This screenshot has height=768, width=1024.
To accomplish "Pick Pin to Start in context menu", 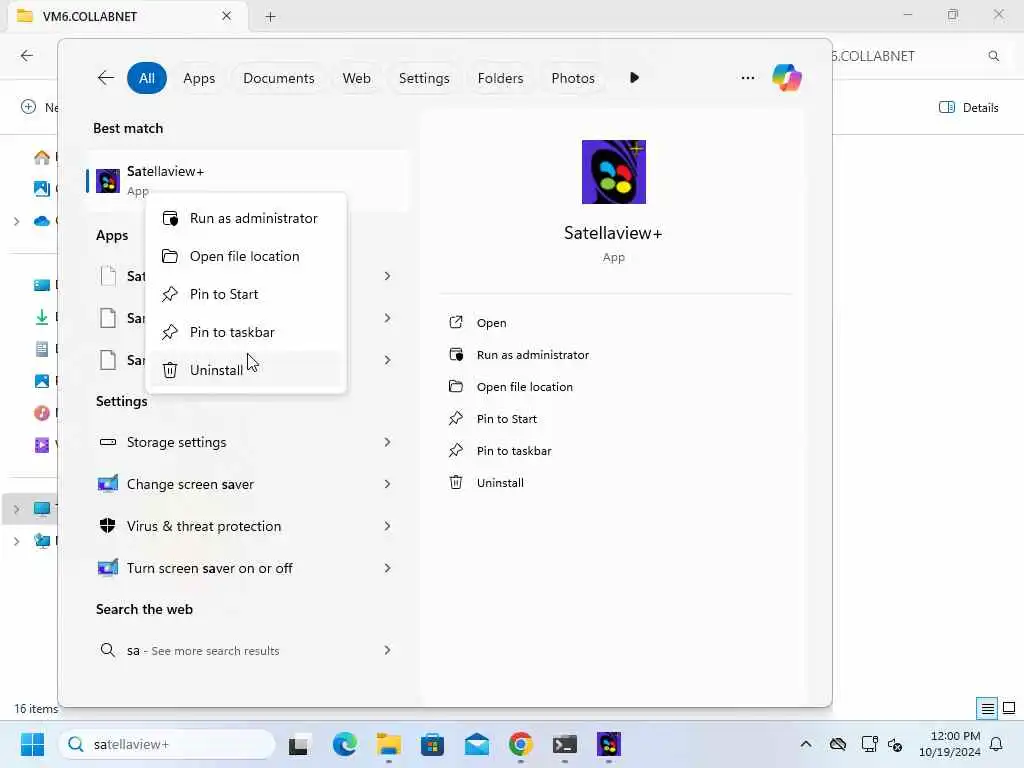I will (x=246, y=294).
